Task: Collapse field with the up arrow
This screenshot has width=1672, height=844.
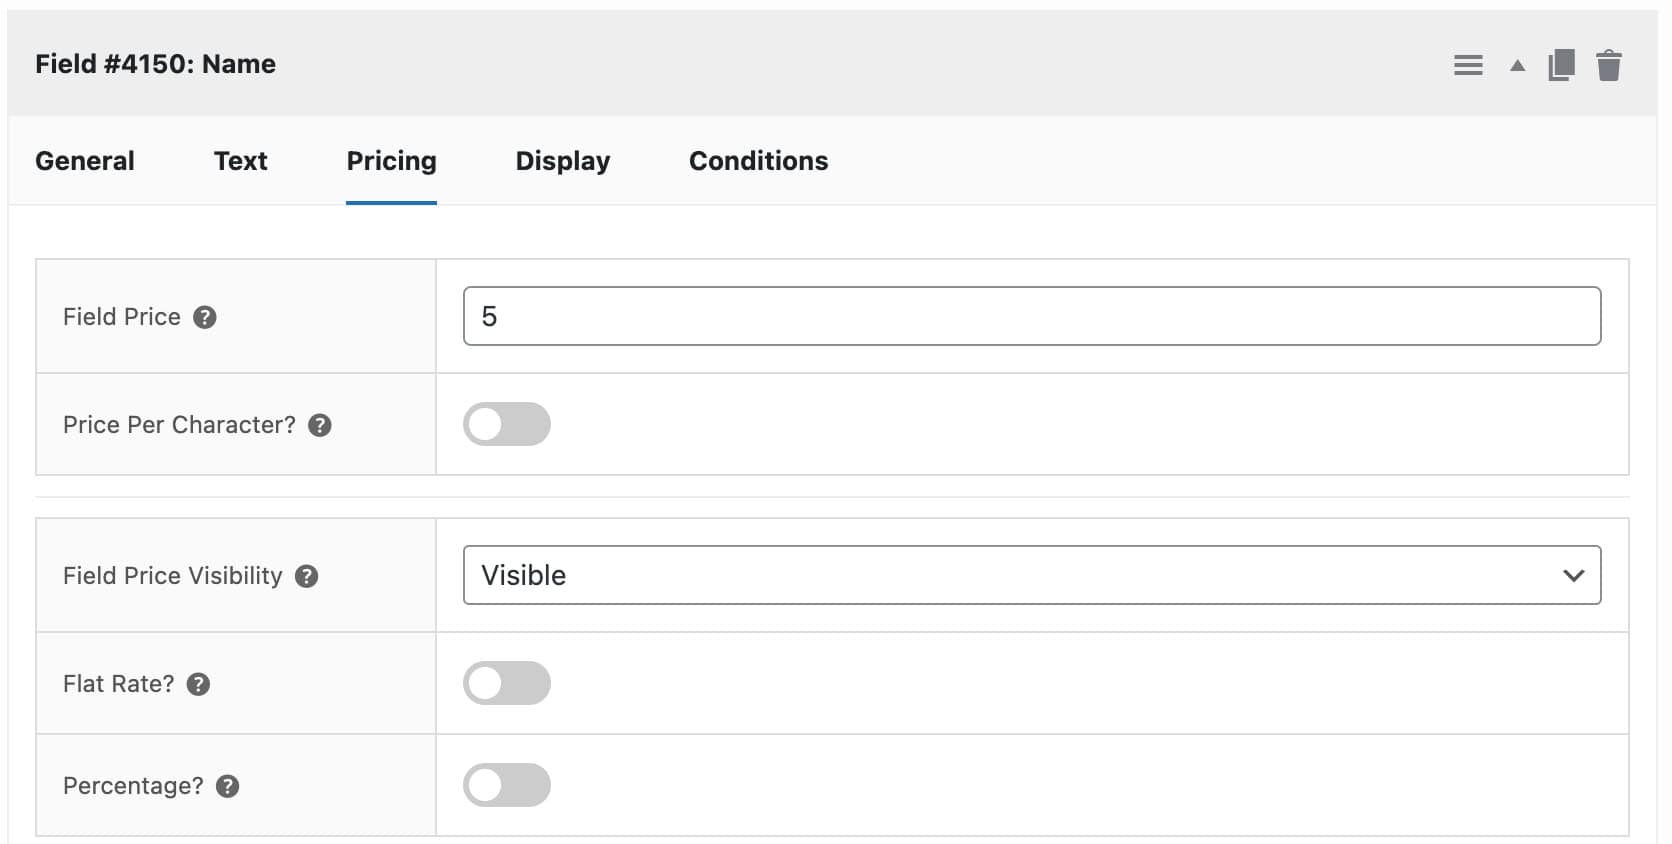Action: pyautogui.click(x=1517, y=66)
